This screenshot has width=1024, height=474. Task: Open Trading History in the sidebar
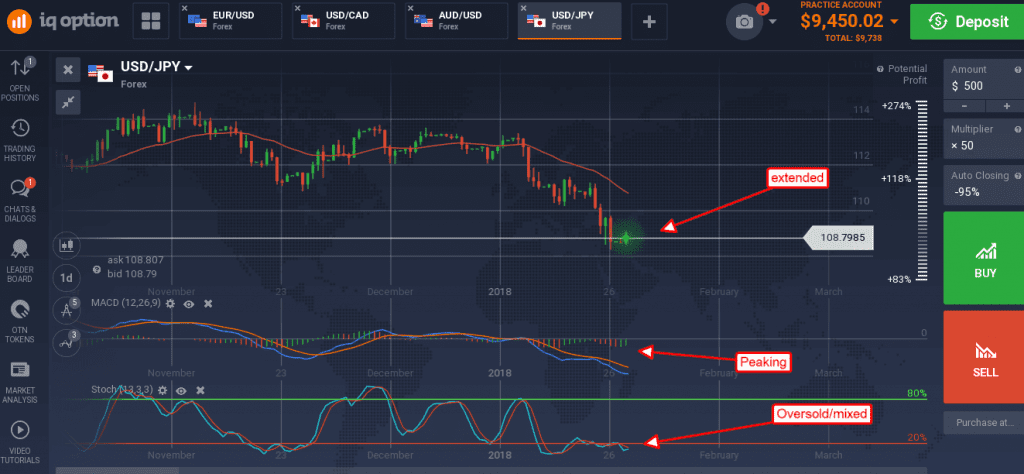pos(20,140)
